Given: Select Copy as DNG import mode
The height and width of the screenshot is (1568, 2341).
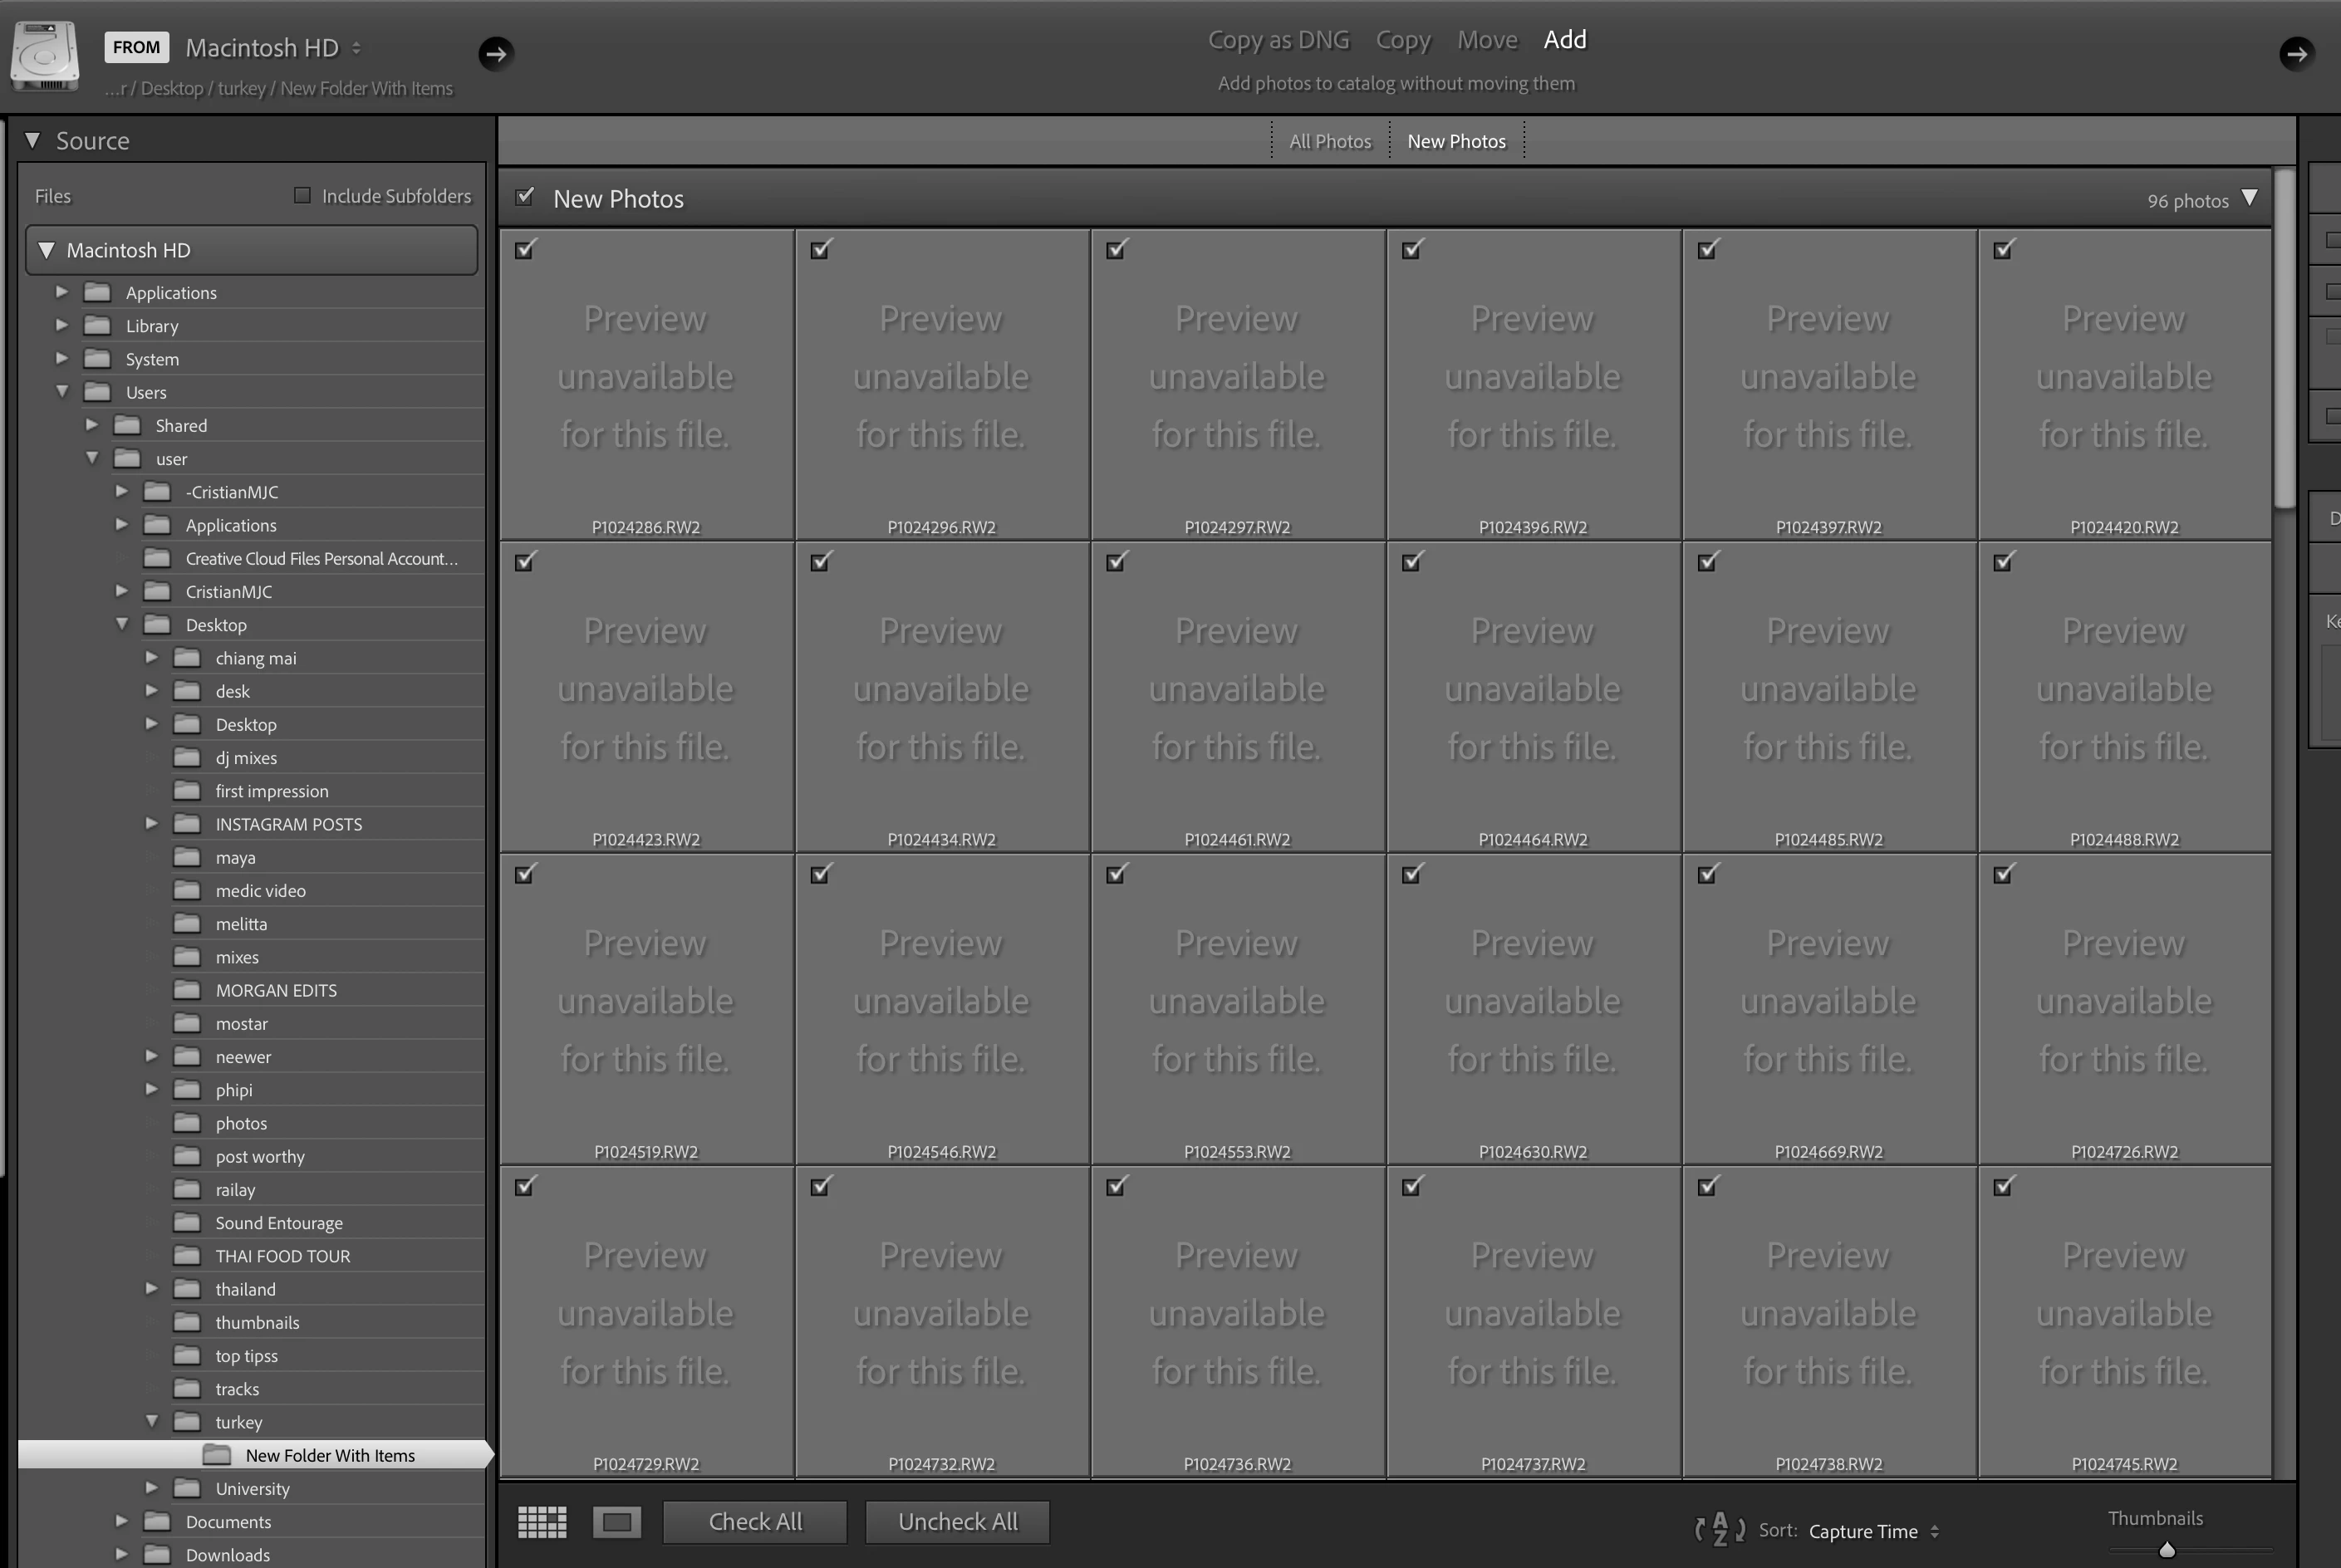Looking at the screenshot, I should pos(1278,40).
